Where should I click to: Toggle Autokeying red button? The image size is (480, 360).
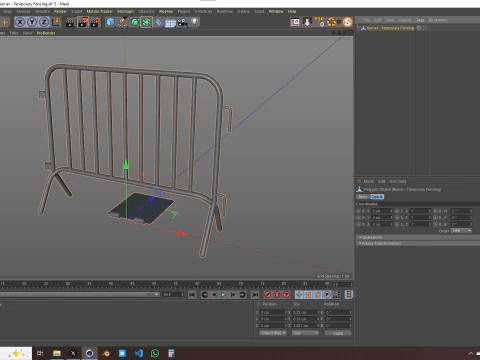(x=277, y=295)
